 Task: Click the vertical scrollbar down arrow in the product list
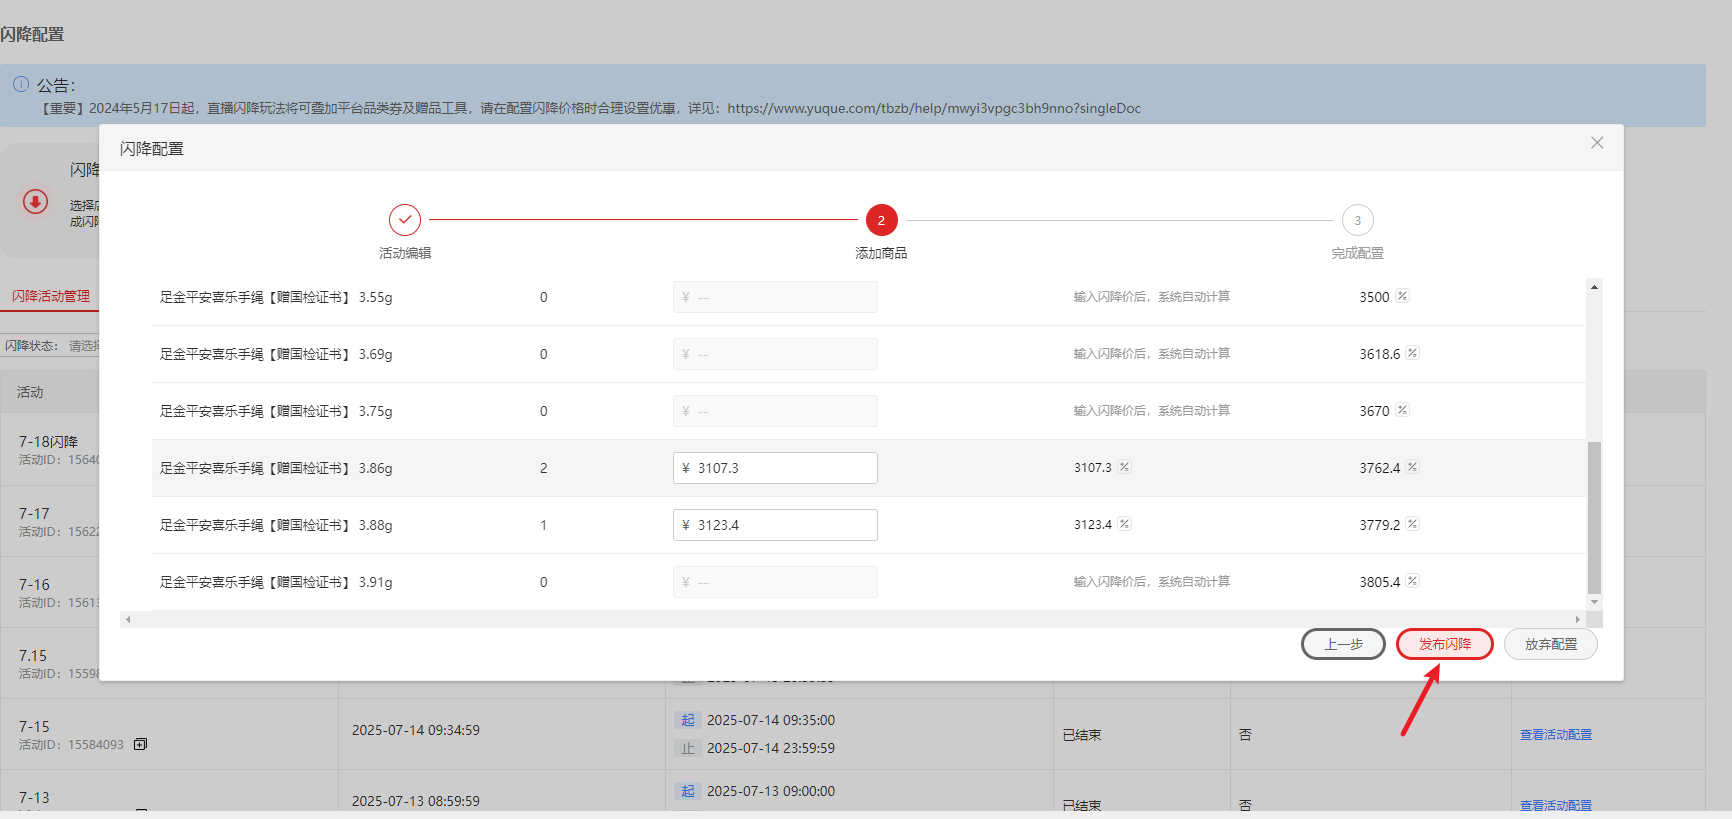1594,602
